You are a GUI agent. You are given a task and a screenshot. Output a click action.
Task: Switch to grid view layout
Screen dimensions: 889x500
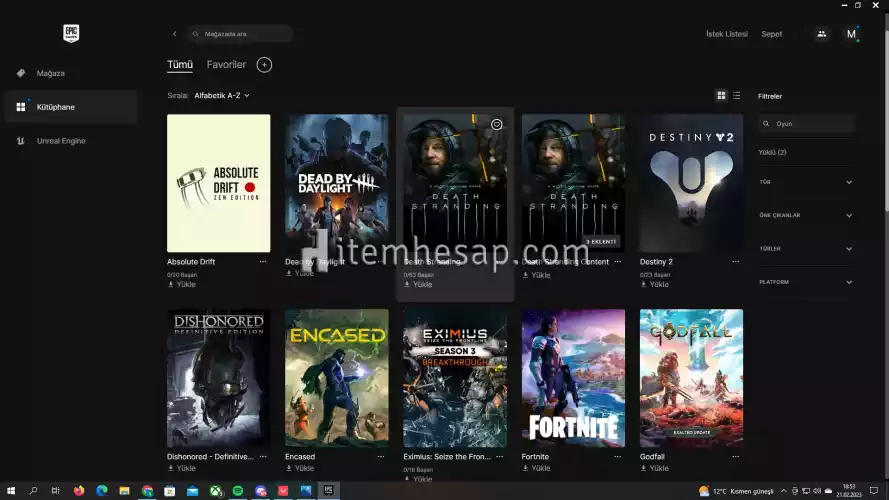pos(721,96)
